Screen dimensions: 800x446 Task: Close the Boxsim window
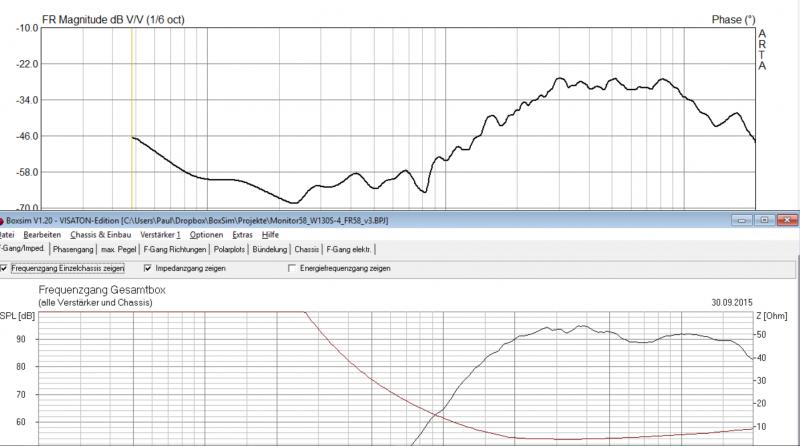(x=787, y=220)
